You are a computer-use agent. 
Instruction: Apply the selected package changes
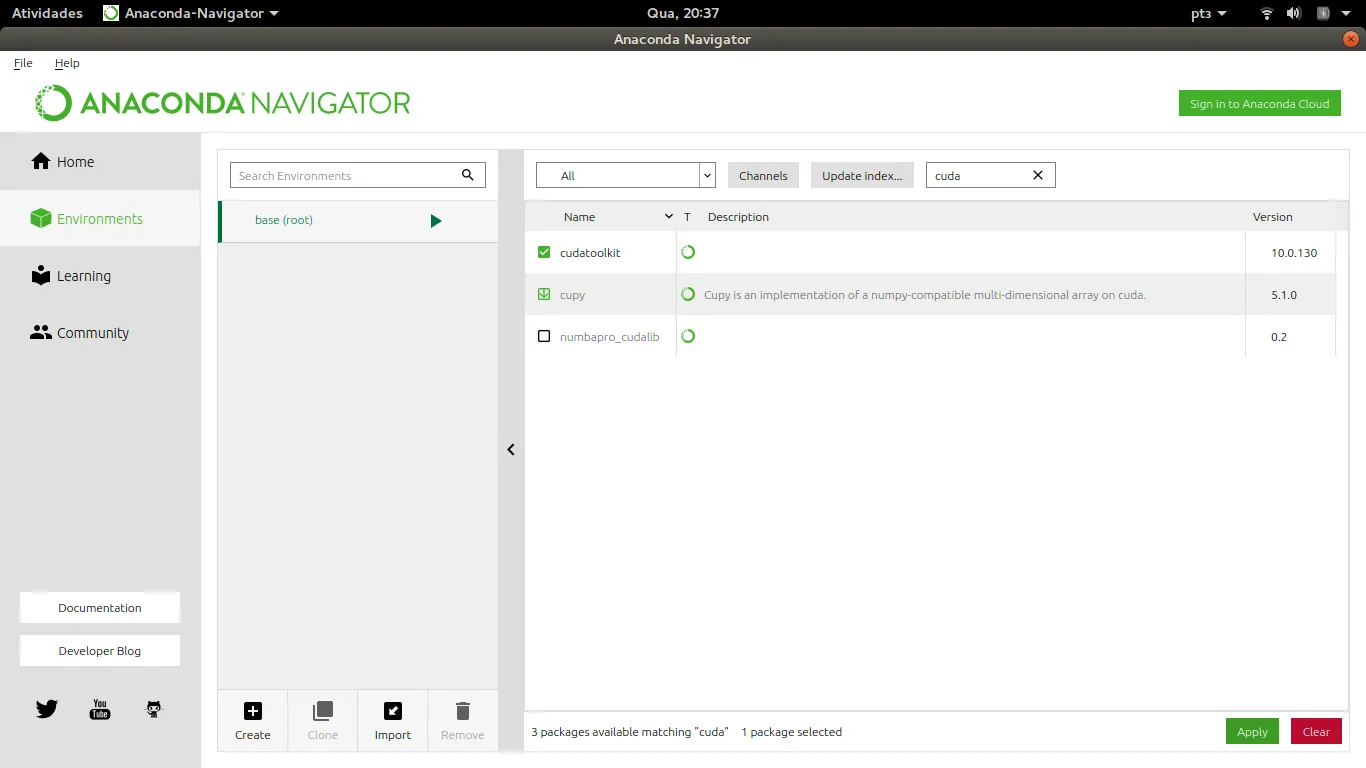(x=1252, y=731)
